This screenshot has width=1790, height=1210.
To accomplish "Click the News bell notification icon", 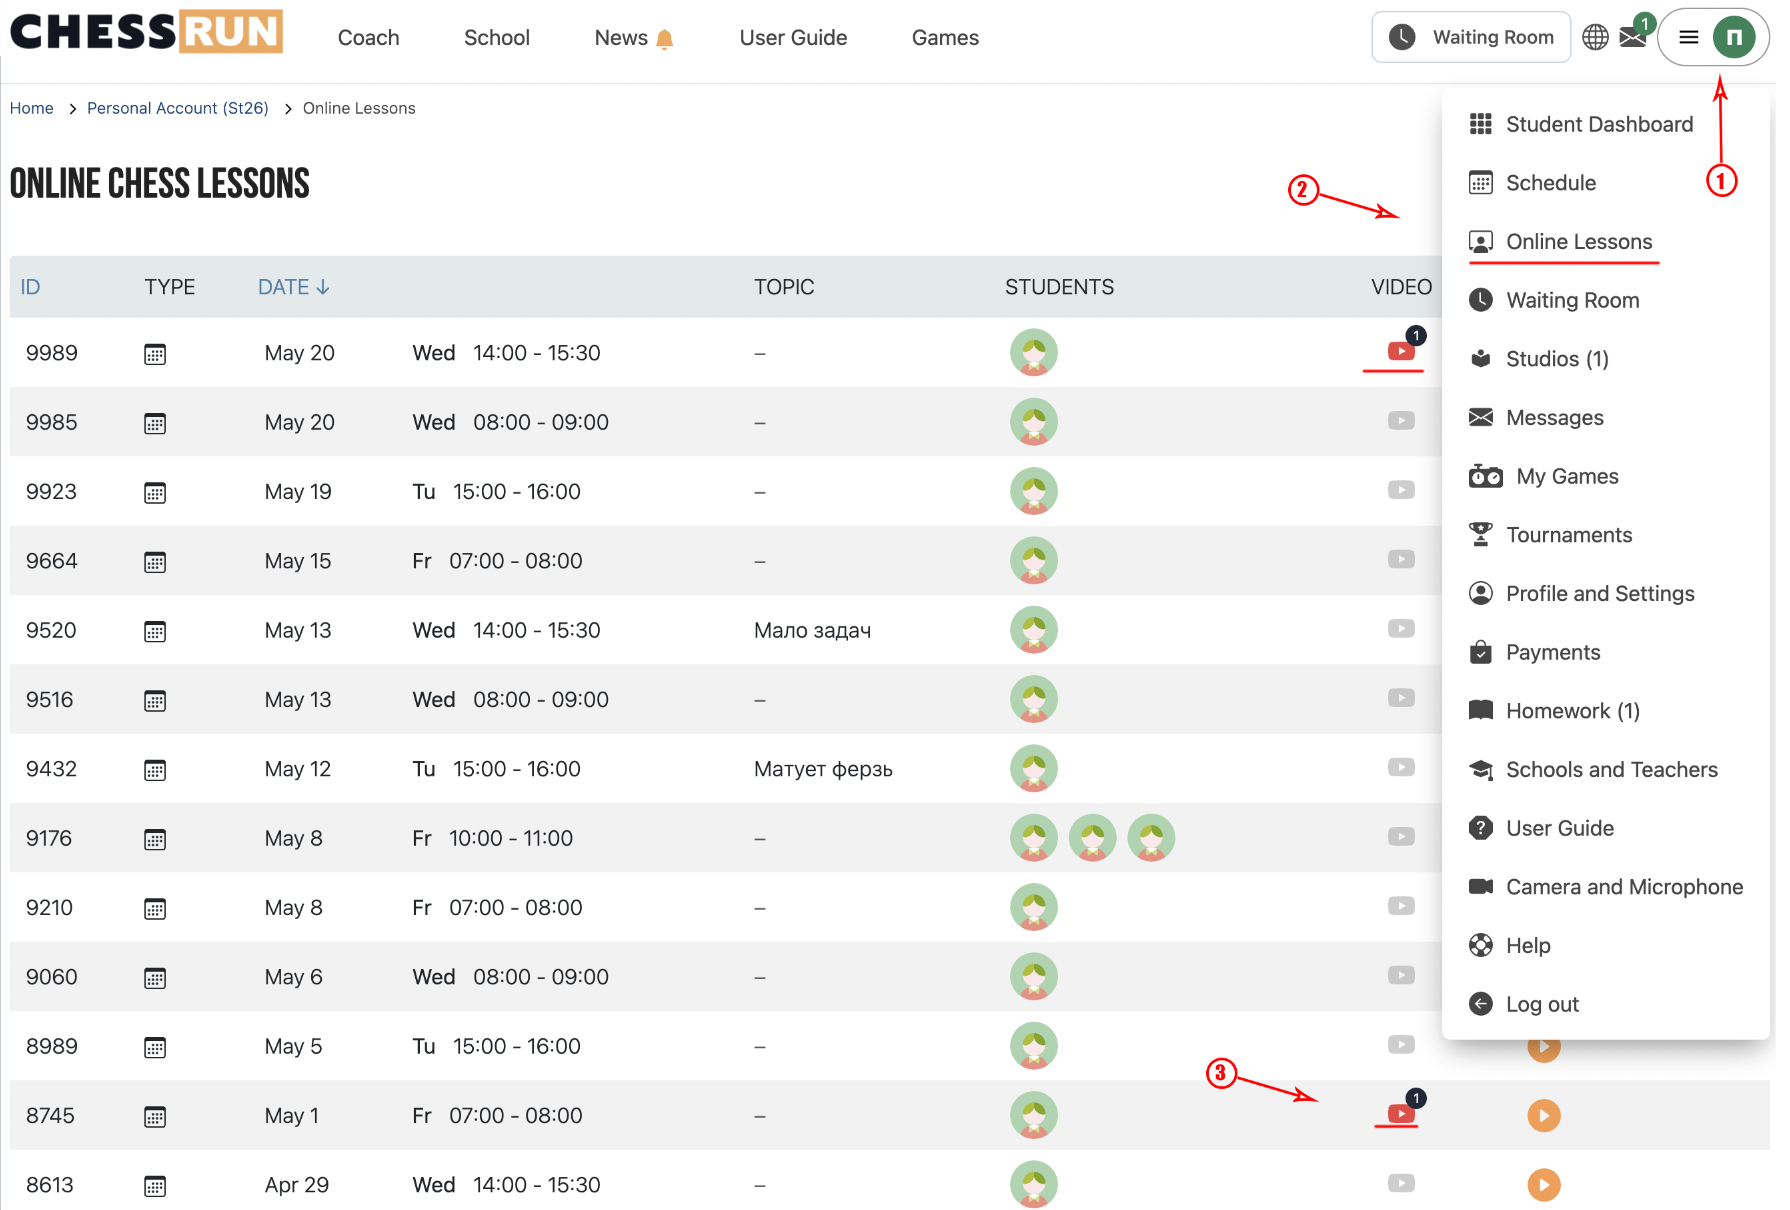I will [x=665, y=39].
